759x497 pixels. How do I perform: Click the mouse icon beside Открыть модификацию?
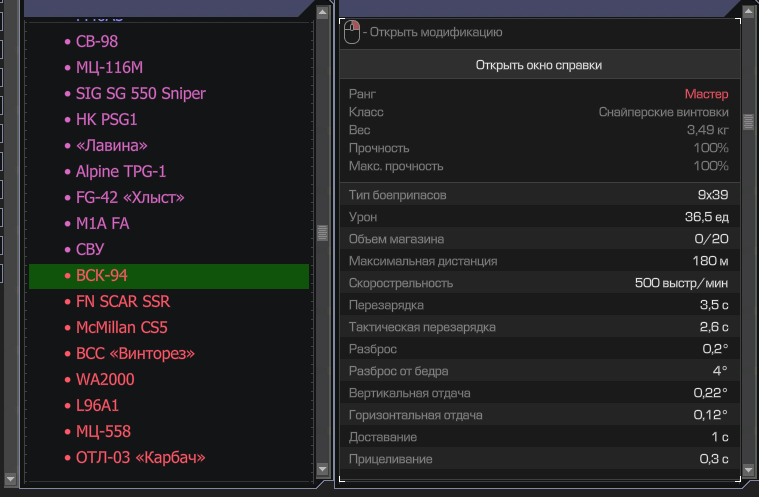click(x=352, y=32)
